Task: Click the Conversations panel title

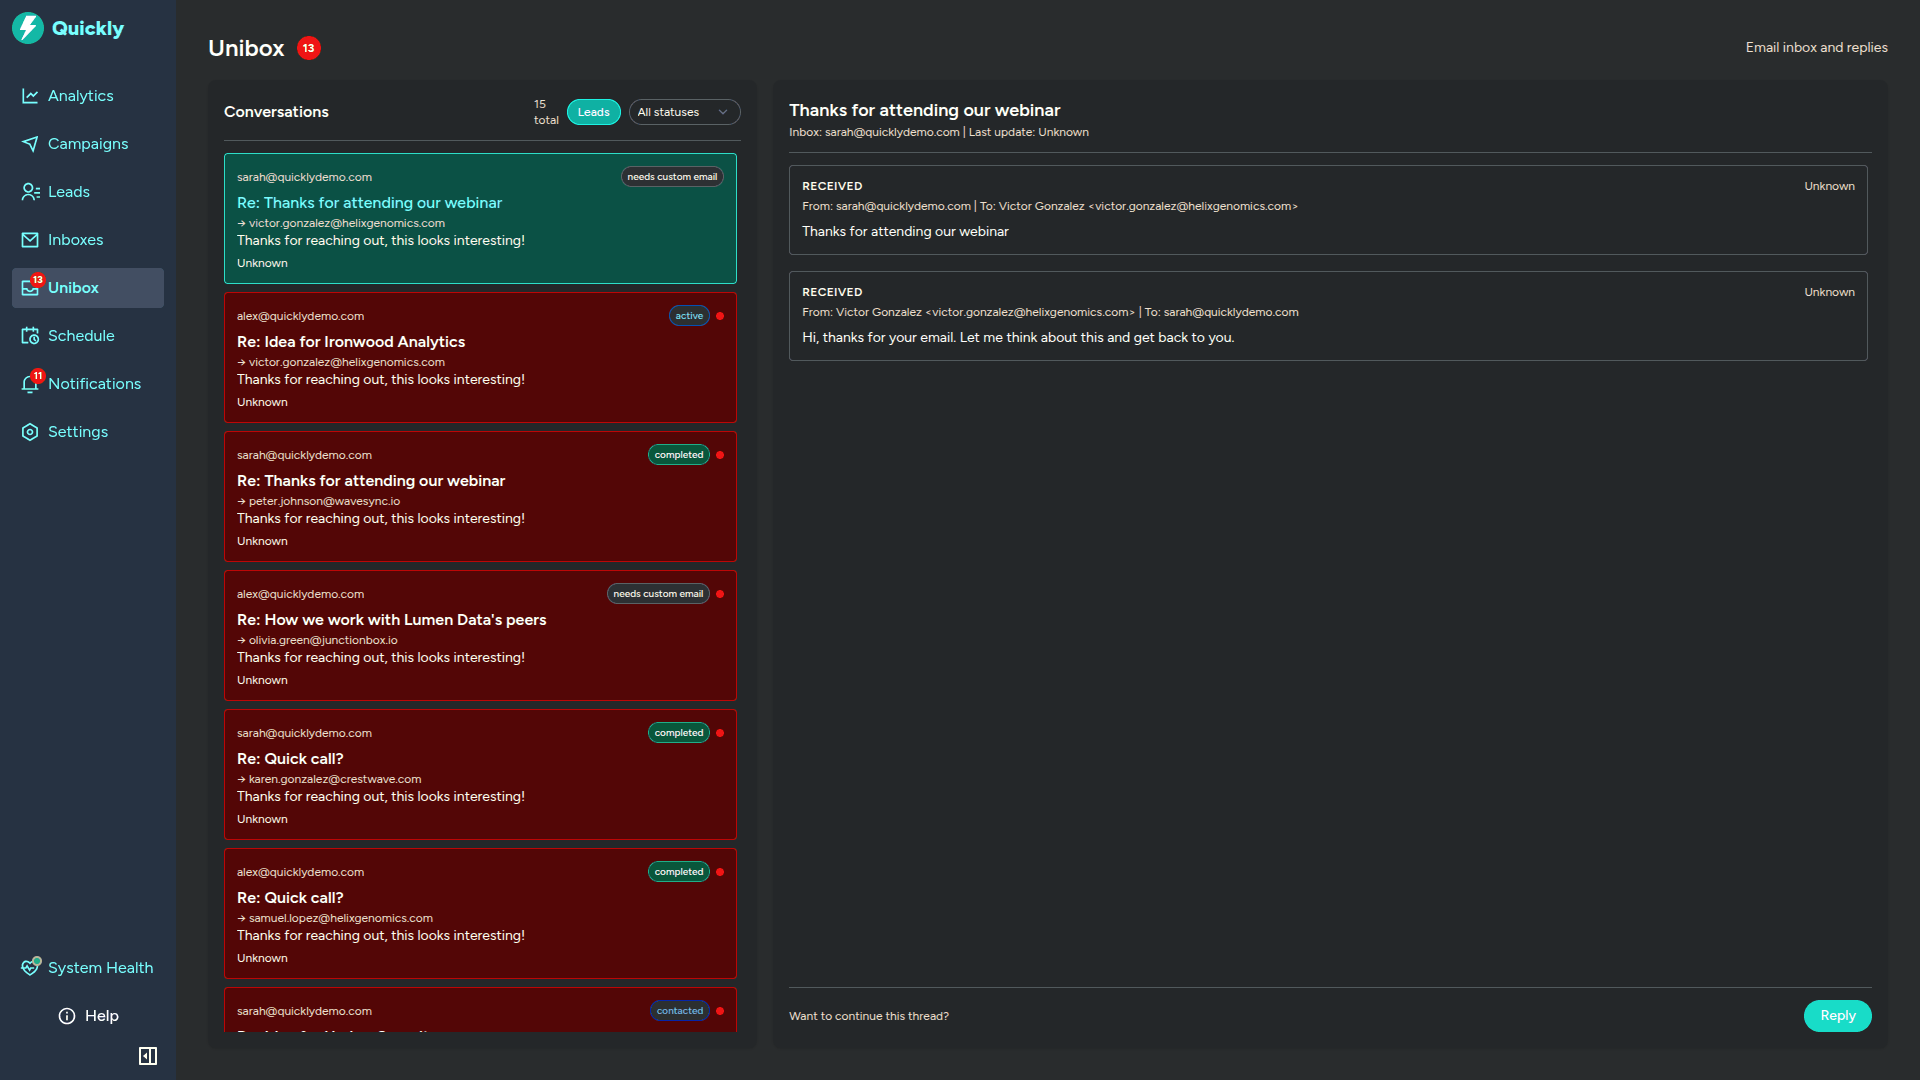Action: (276, 112)
